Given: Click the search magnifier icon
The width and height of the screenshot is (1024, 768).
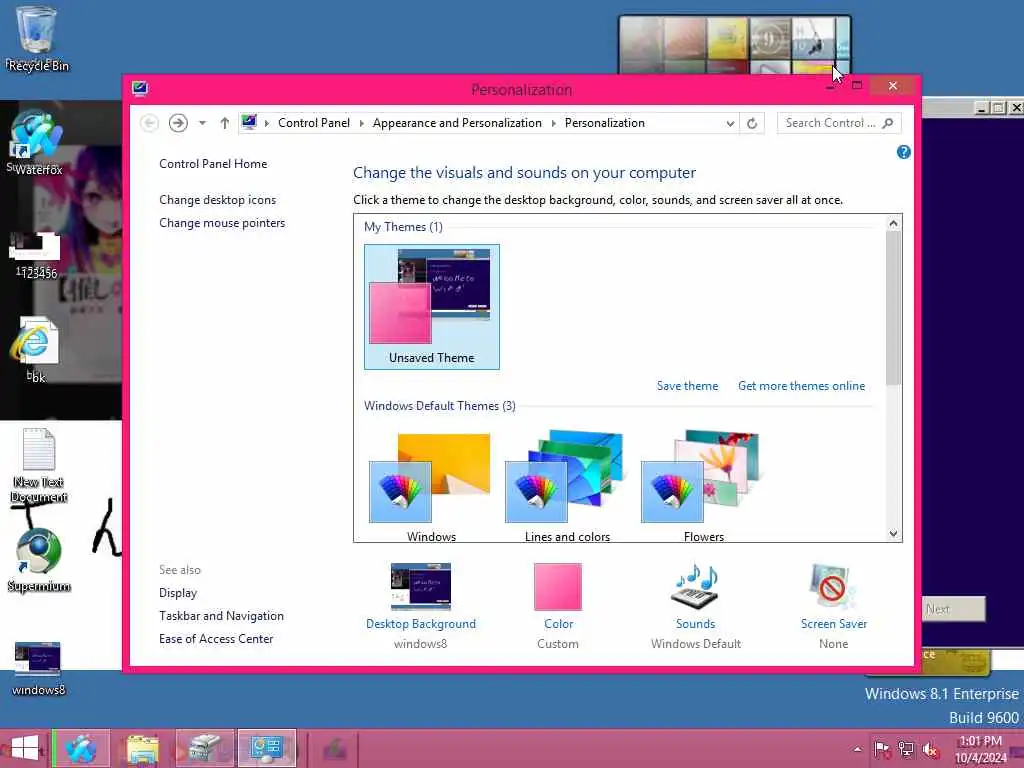Looking at the screenshot, I should tap(888, 123).
